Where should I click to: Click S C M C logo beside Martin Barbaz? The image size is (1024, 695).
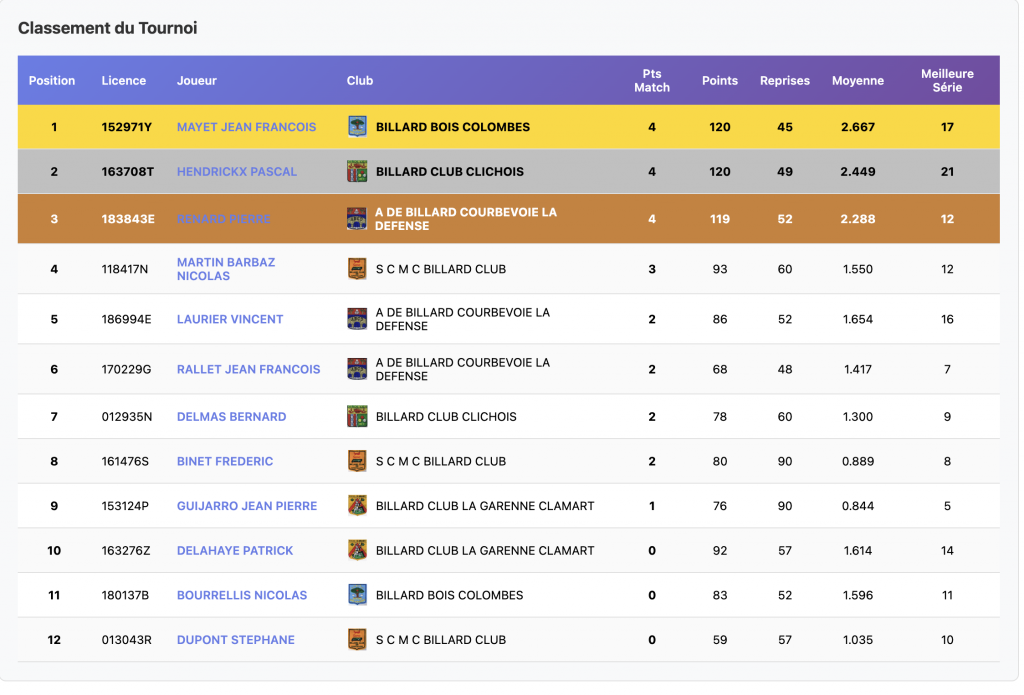(x=357, y=269)
